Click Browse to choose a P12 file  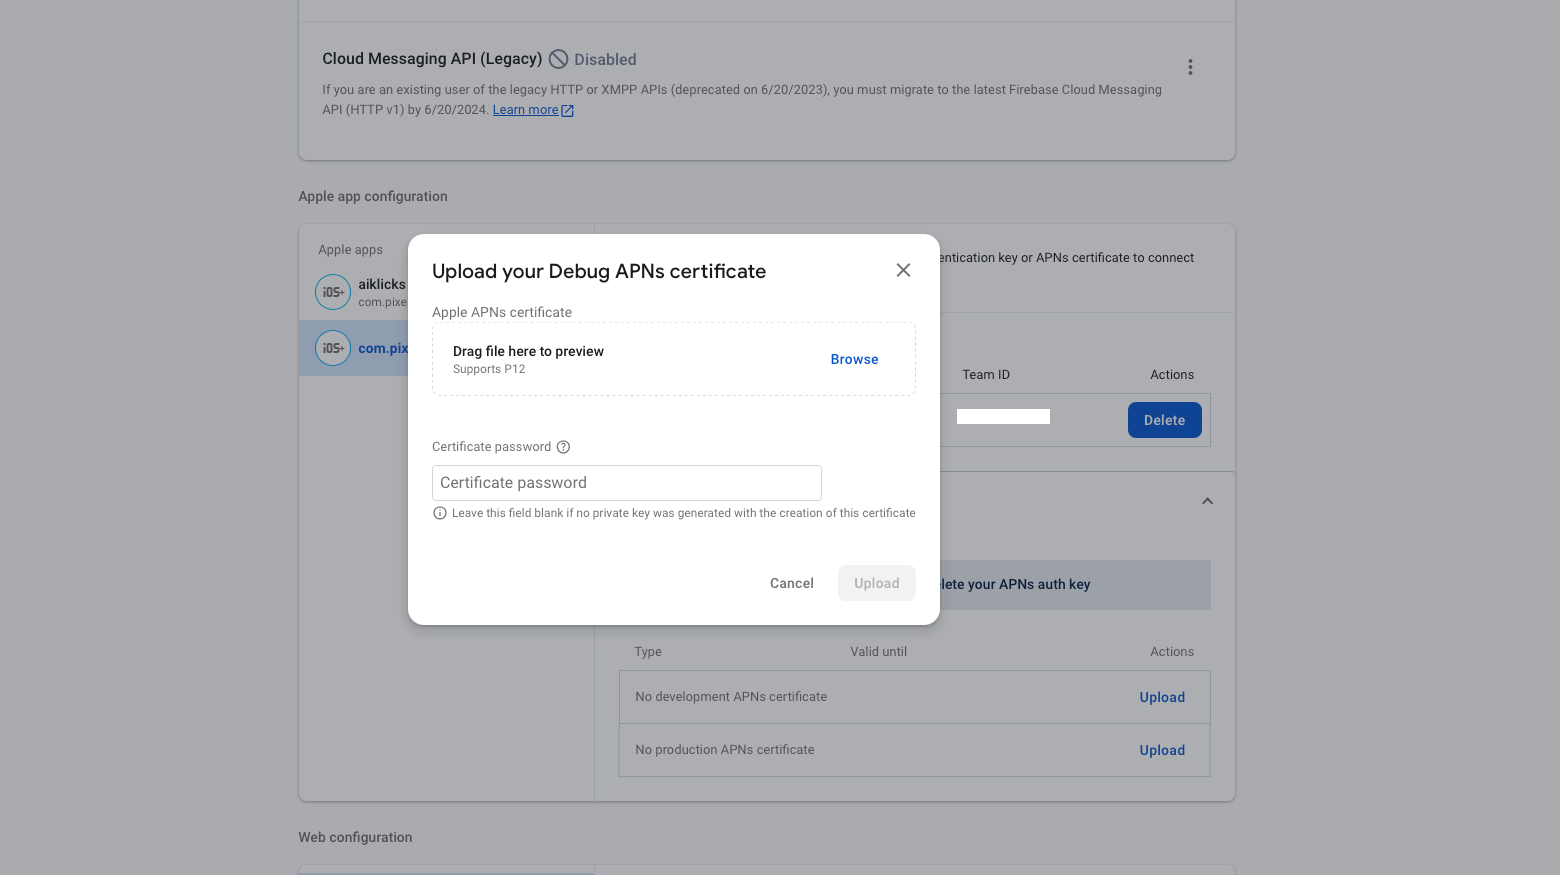coord(854,359)
